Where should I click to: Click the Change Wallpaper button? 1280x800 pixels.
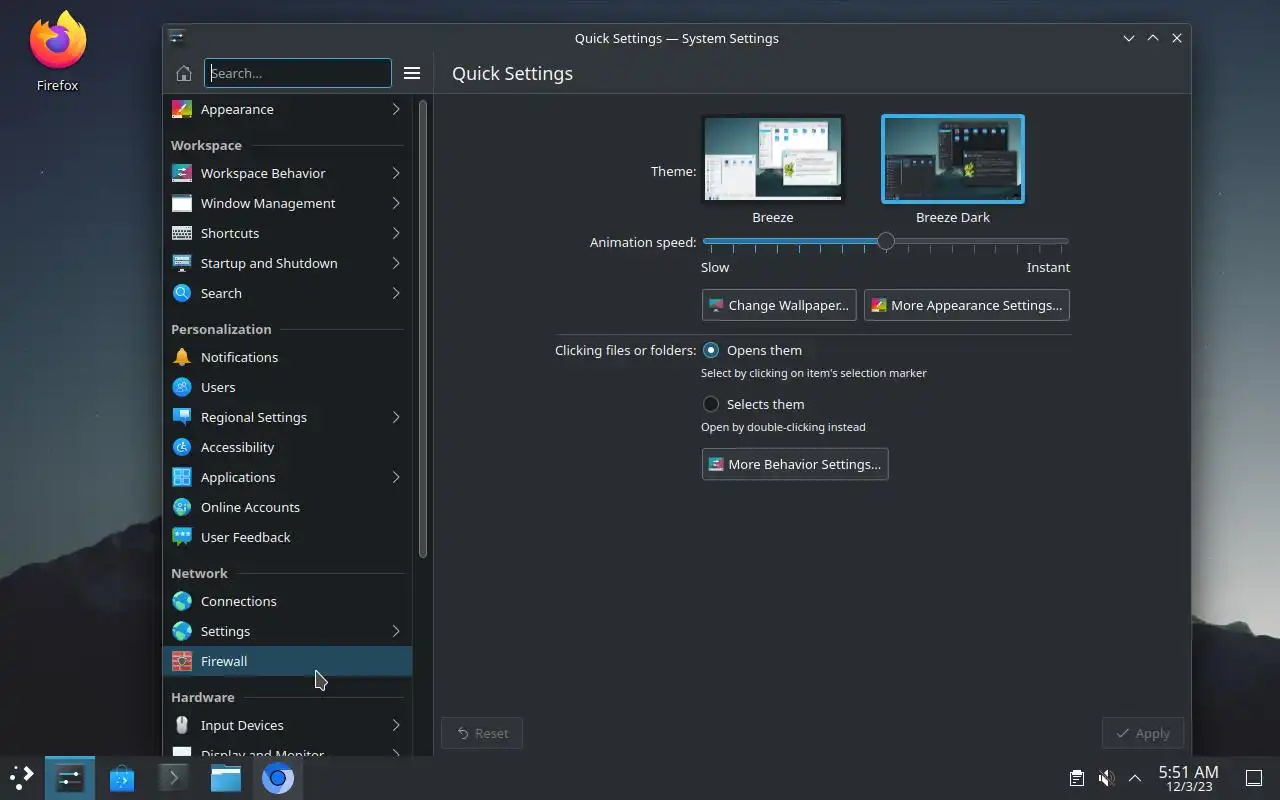[x=779, y=305]
